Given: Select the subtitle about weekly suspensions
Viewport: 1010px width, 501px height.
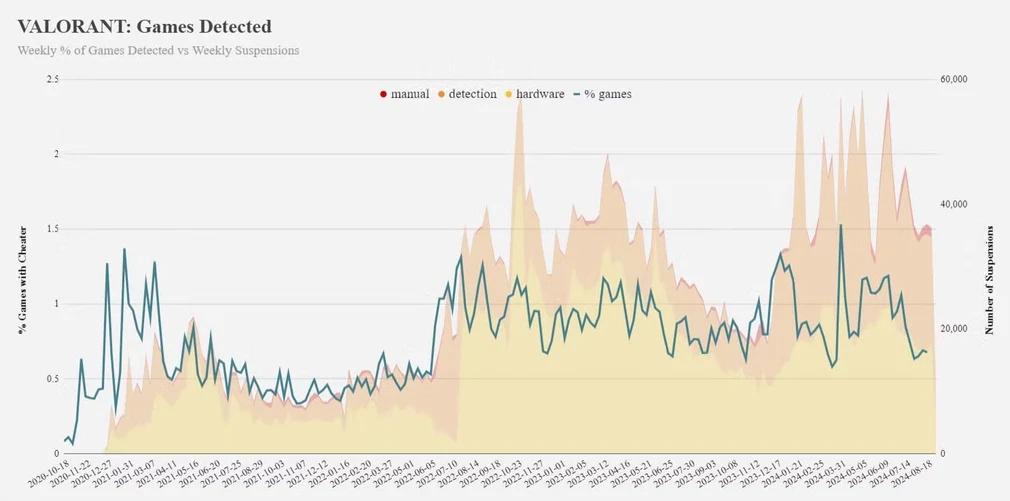Looking at the screenshot, I should [158, 50].
